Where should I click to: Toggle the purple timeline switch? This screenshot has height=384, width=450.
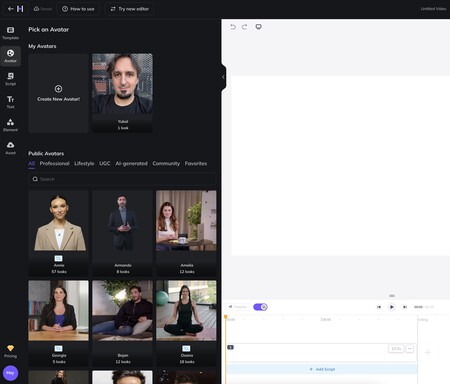tap(260, 307)
